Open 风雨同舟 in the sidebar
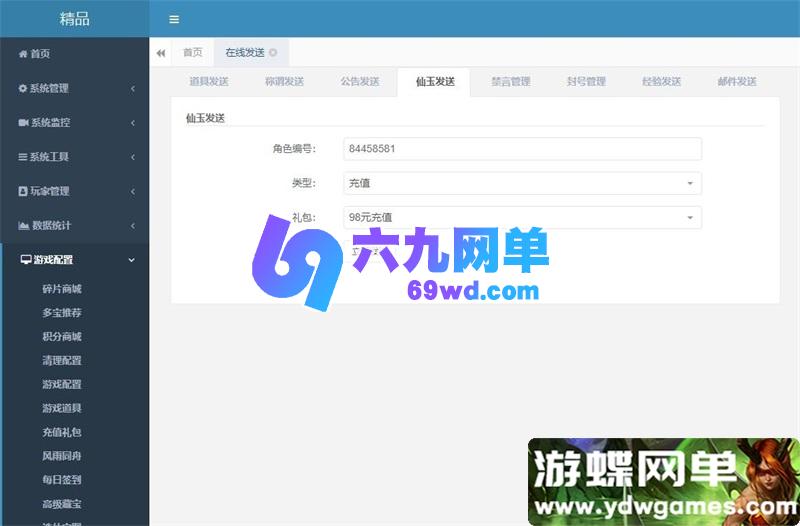 click(x=62, y=456)
